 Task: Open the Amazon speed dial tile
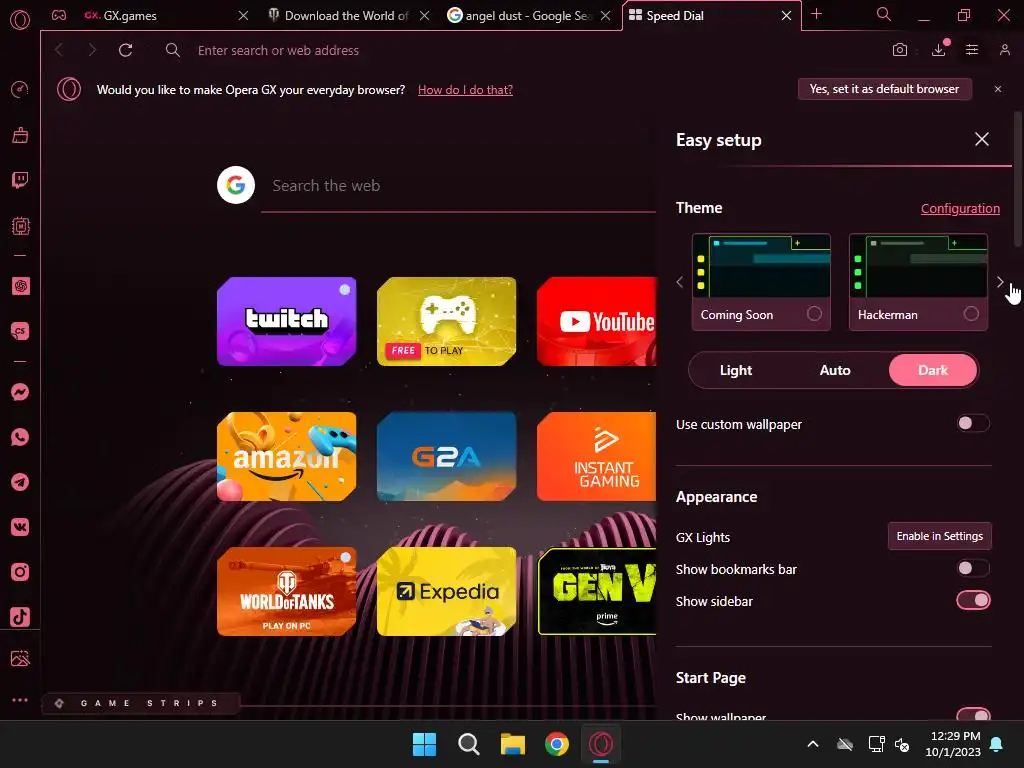coord(287,456)
